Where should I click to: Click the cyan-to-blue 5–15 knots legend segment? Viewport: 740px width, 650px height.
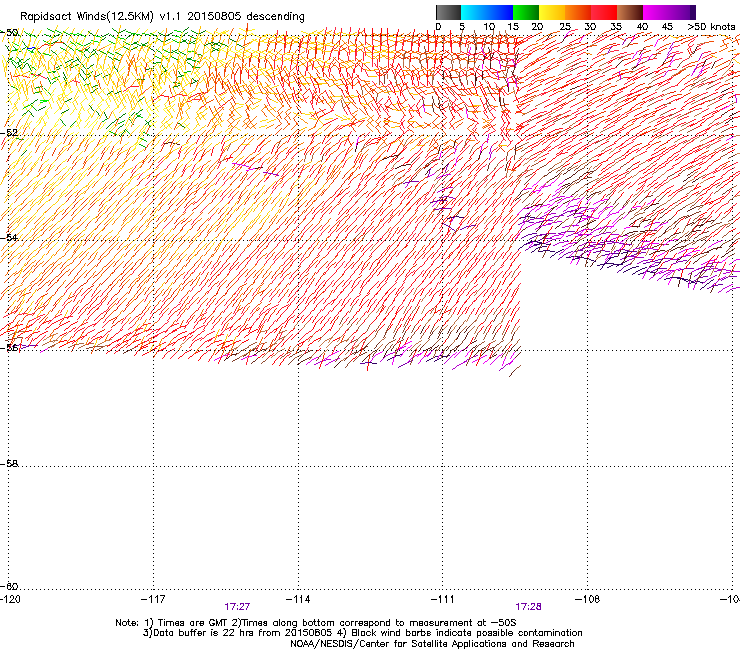pos(487,12)
